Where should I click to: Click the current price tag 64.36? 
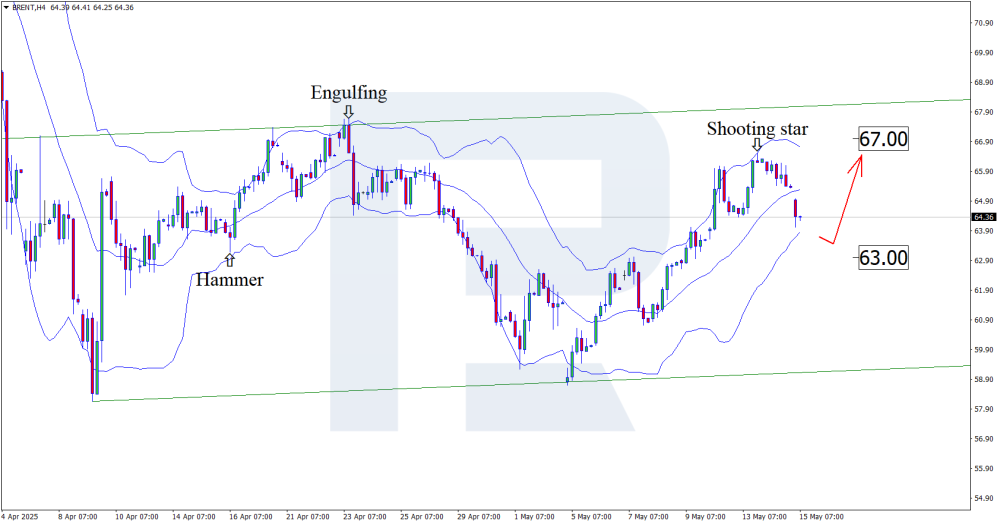[x=982, y=217]
